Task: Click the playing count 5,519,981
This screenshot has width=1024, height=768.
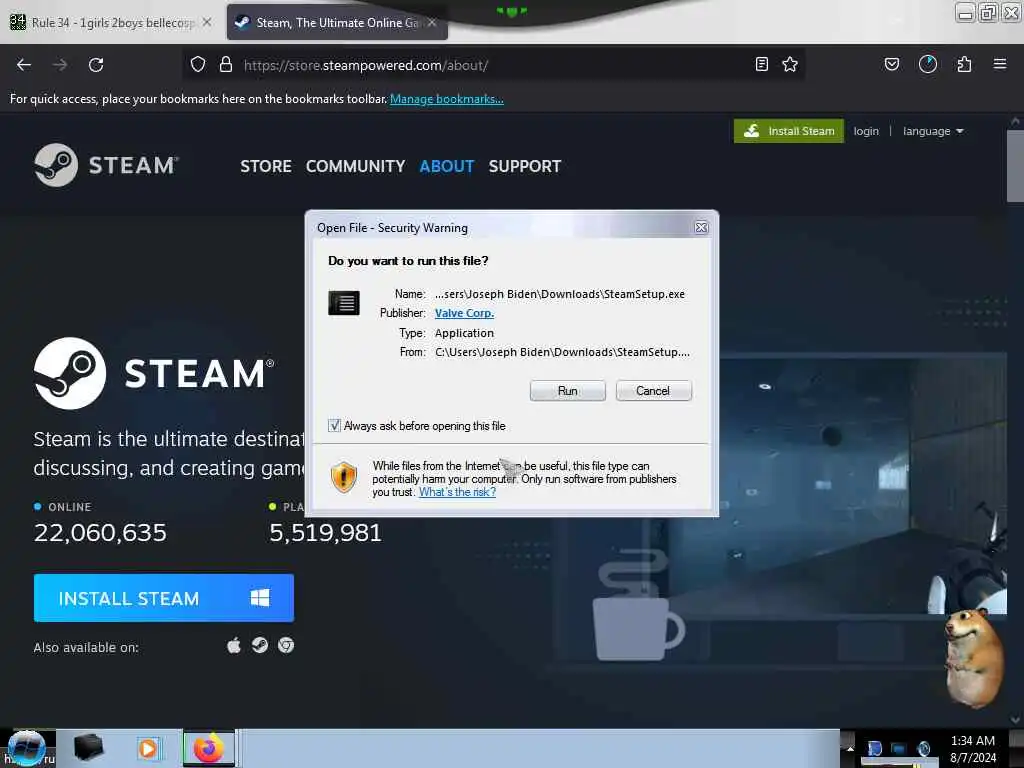Action: click(x=325, y=533)
